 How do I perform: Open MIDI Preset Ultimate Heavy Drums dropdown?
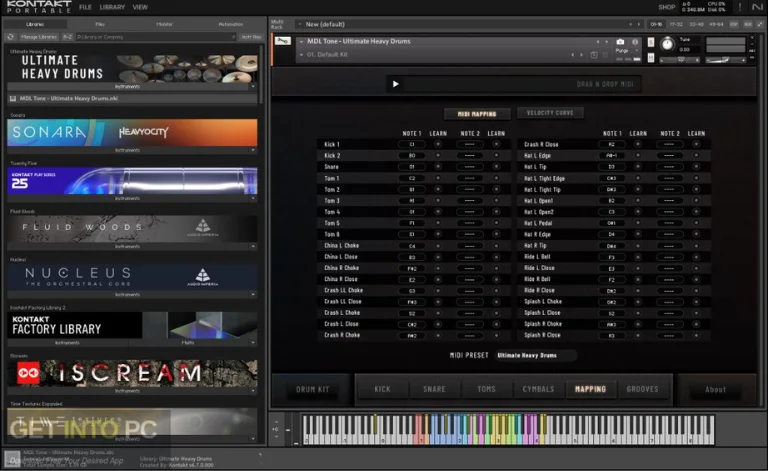coord(536,355)
